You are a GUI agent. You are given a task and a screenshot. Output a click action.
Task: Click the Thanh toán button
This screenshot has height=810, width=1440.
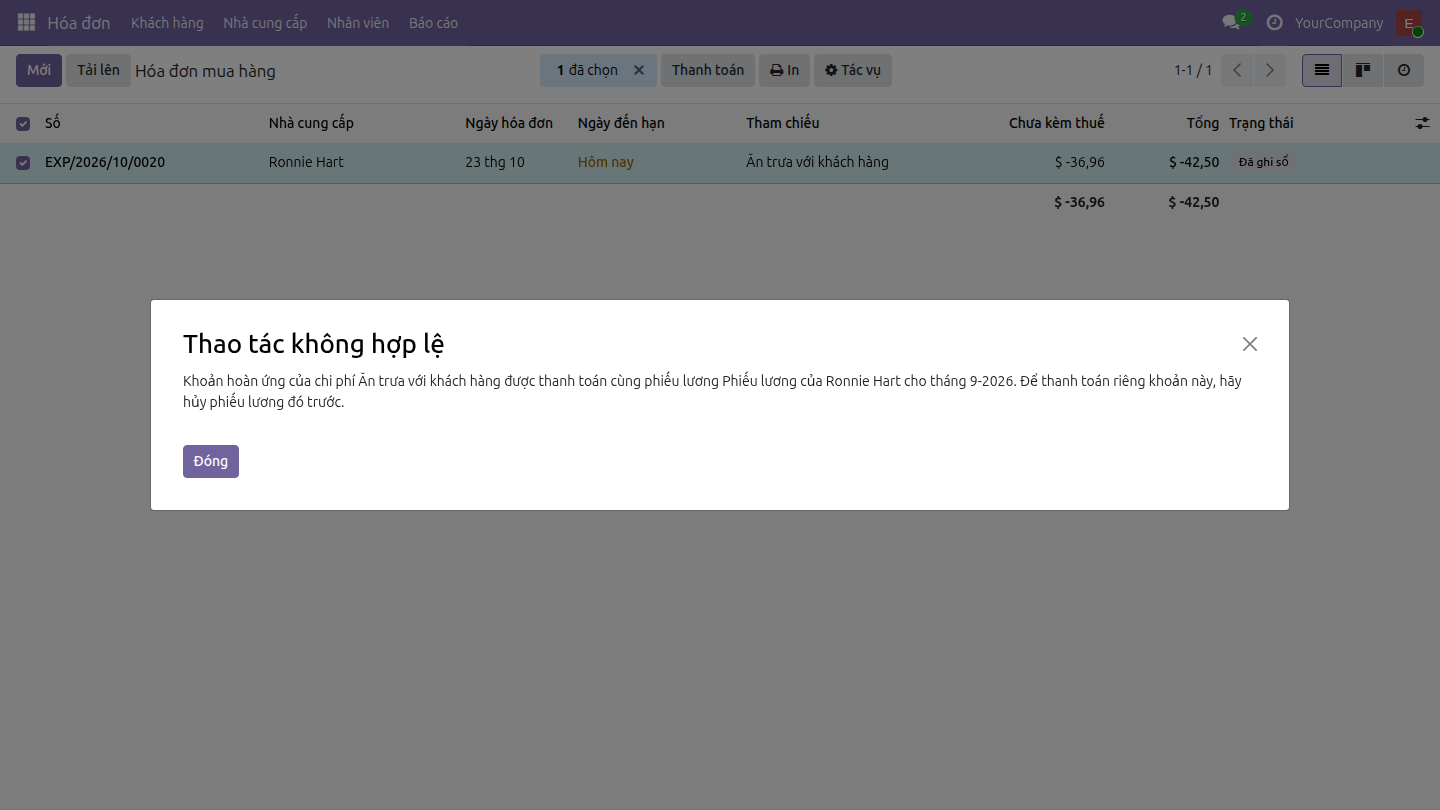708,70
